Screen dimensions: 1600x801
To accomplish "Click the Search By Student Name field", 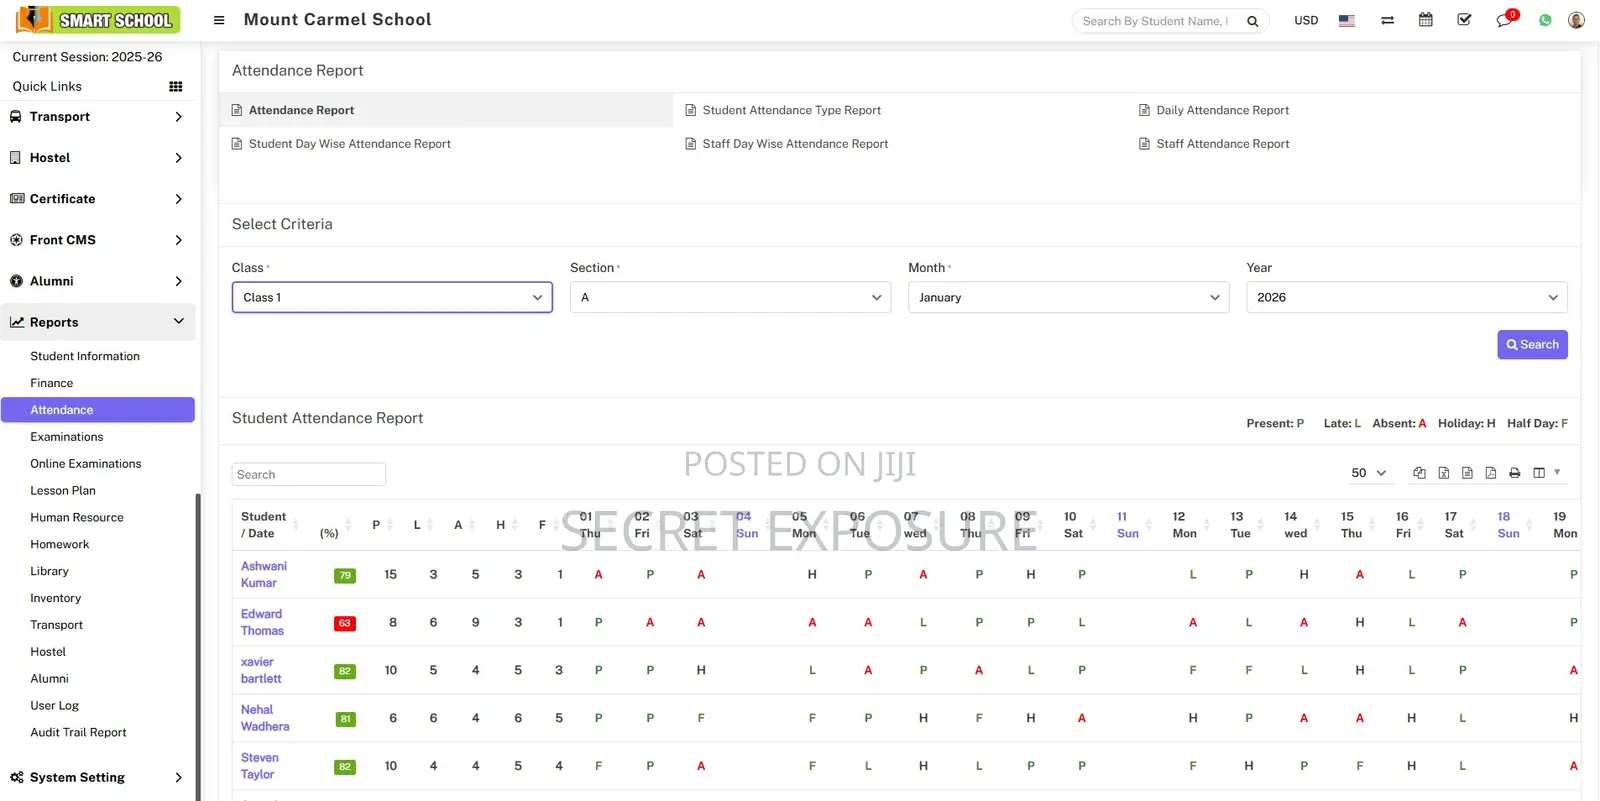I will pos(1156,21).
